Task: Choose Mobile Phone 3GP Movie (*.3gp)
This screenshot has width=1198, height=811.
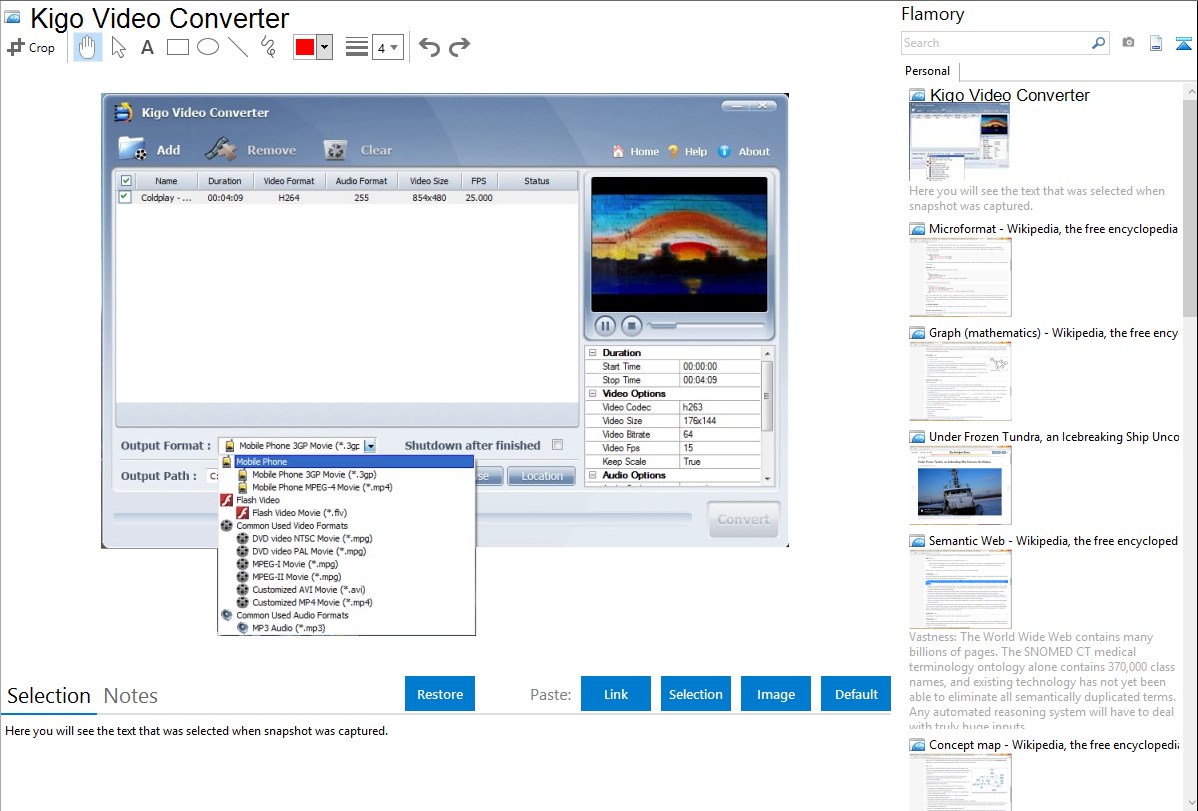Action: [x=313, y=475]
